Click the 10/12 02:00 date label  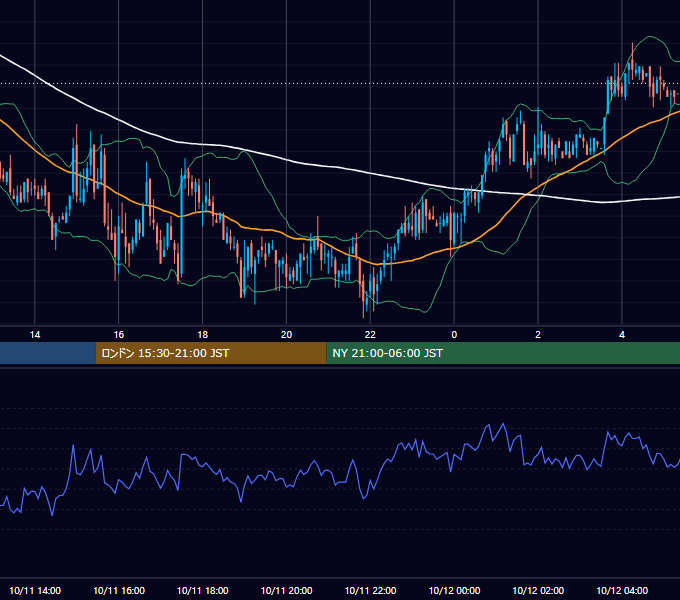[x=538, y=590]
